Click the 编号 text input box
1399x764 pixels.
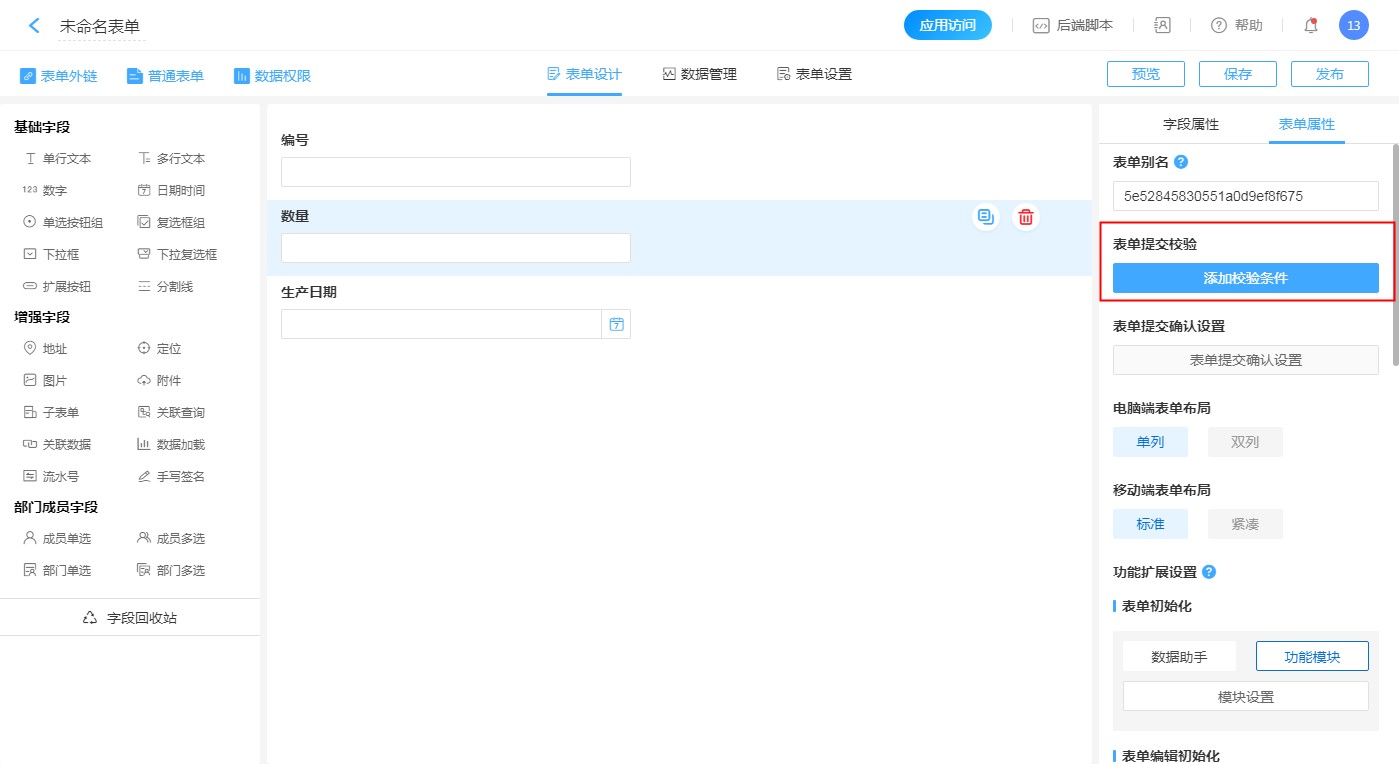(455, 172)
